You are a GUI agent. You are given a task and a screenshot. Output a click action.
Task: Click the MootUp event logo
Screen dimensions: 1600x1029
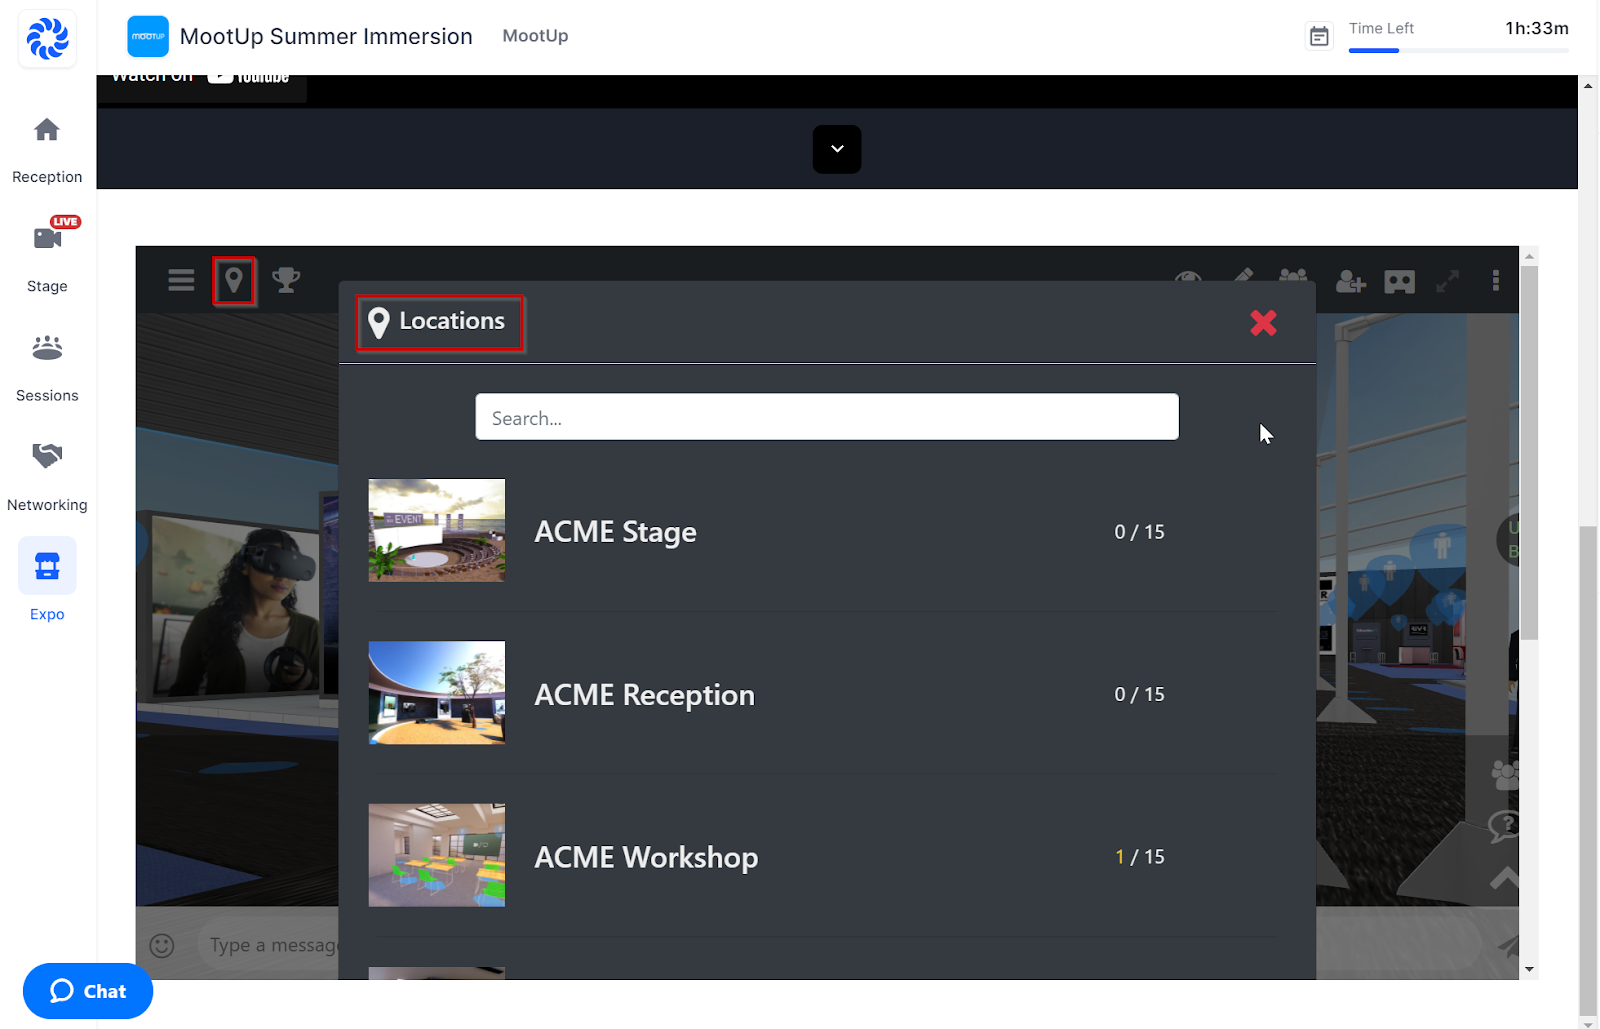148,36
